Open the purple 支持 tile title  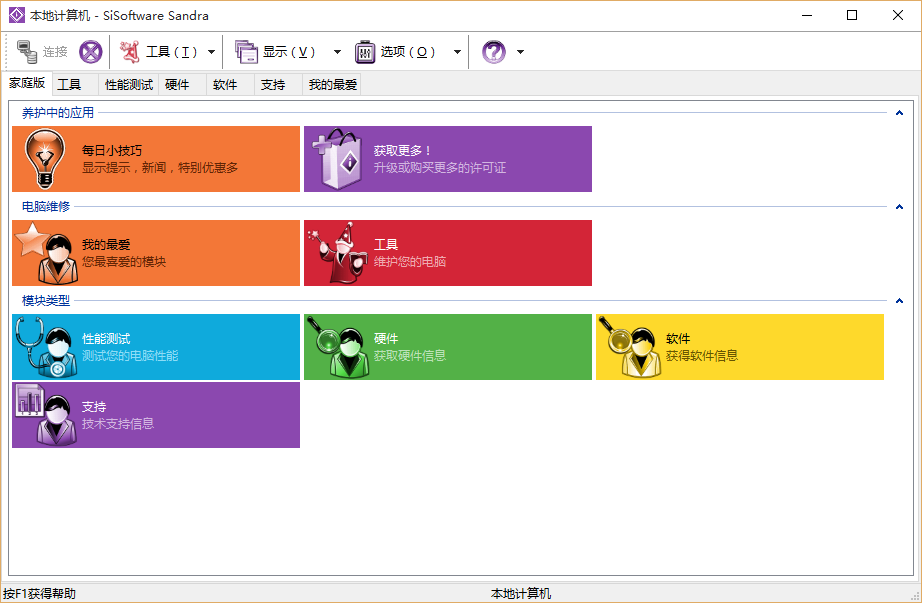94,407
